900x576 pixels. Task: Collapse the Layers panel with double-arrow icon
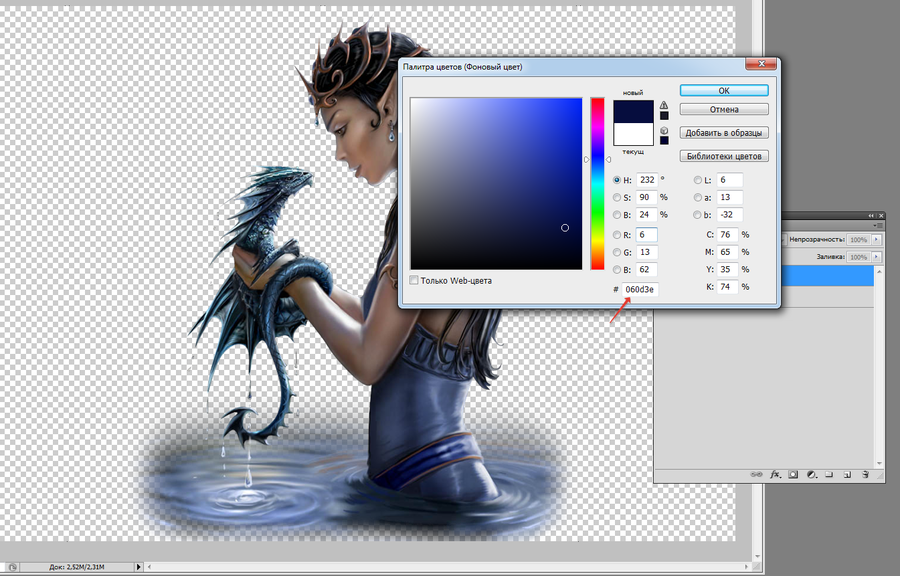[x=871, y=216]
